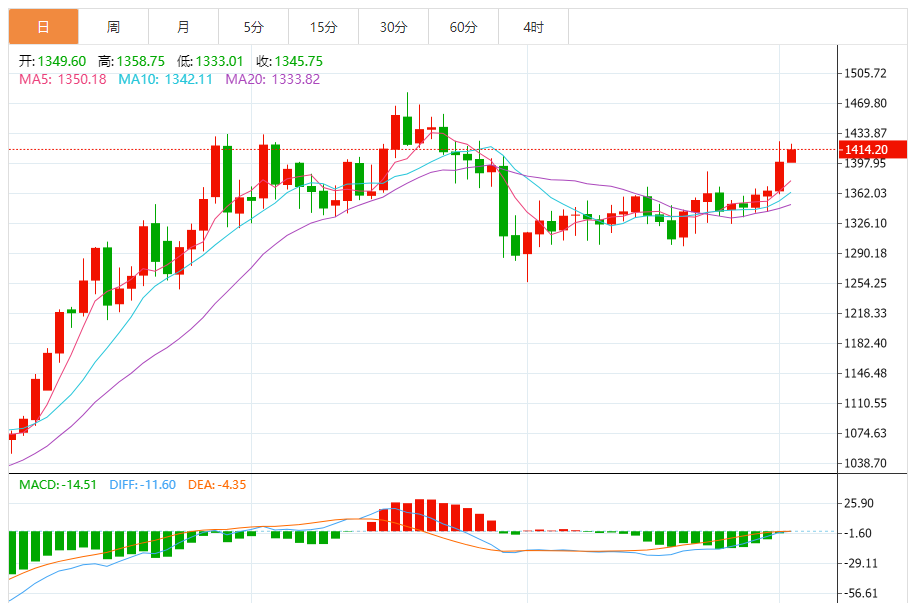Click the 开: 1349.60 open price value
The width and height of the screenshot is (914, 603).
coord(52,61)
